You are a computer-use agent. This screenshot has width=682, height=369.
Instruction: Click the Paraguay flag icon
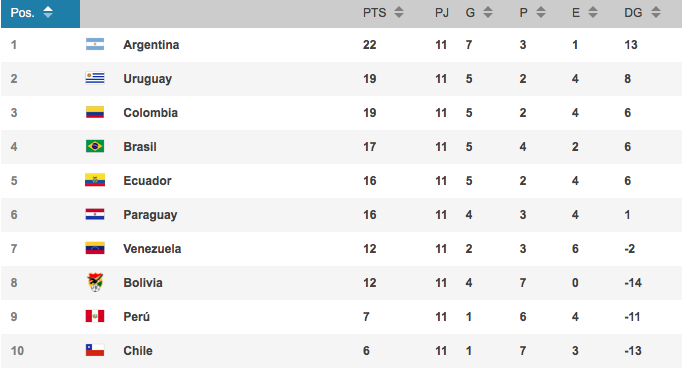[95, 214]
